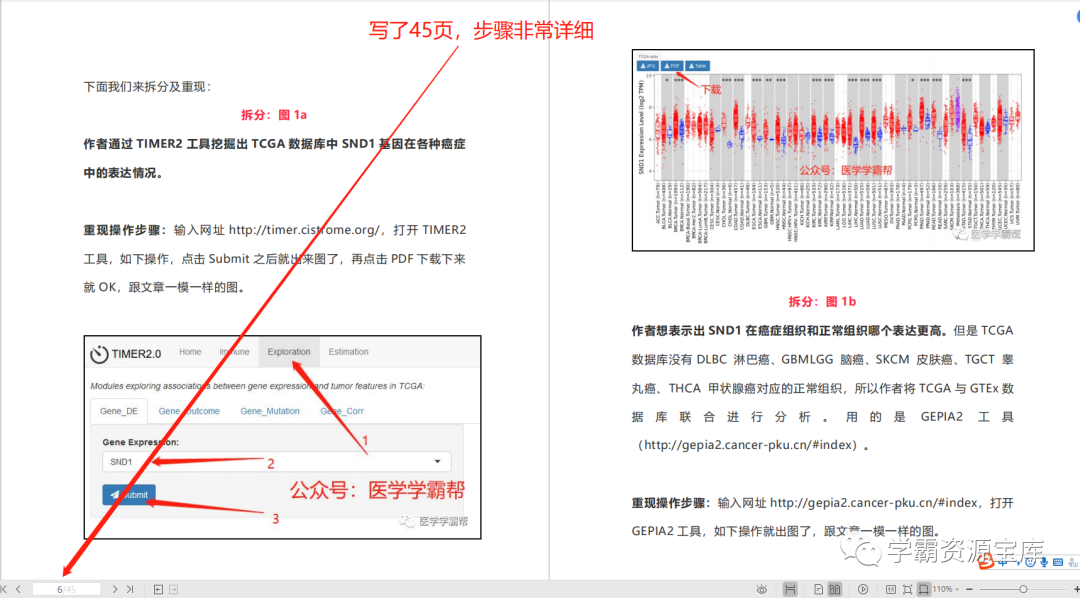The height and width of the screenshot is (598, 1080).
Task: Click the text 下面我们来拆分及重现
Action: (147, 87)
